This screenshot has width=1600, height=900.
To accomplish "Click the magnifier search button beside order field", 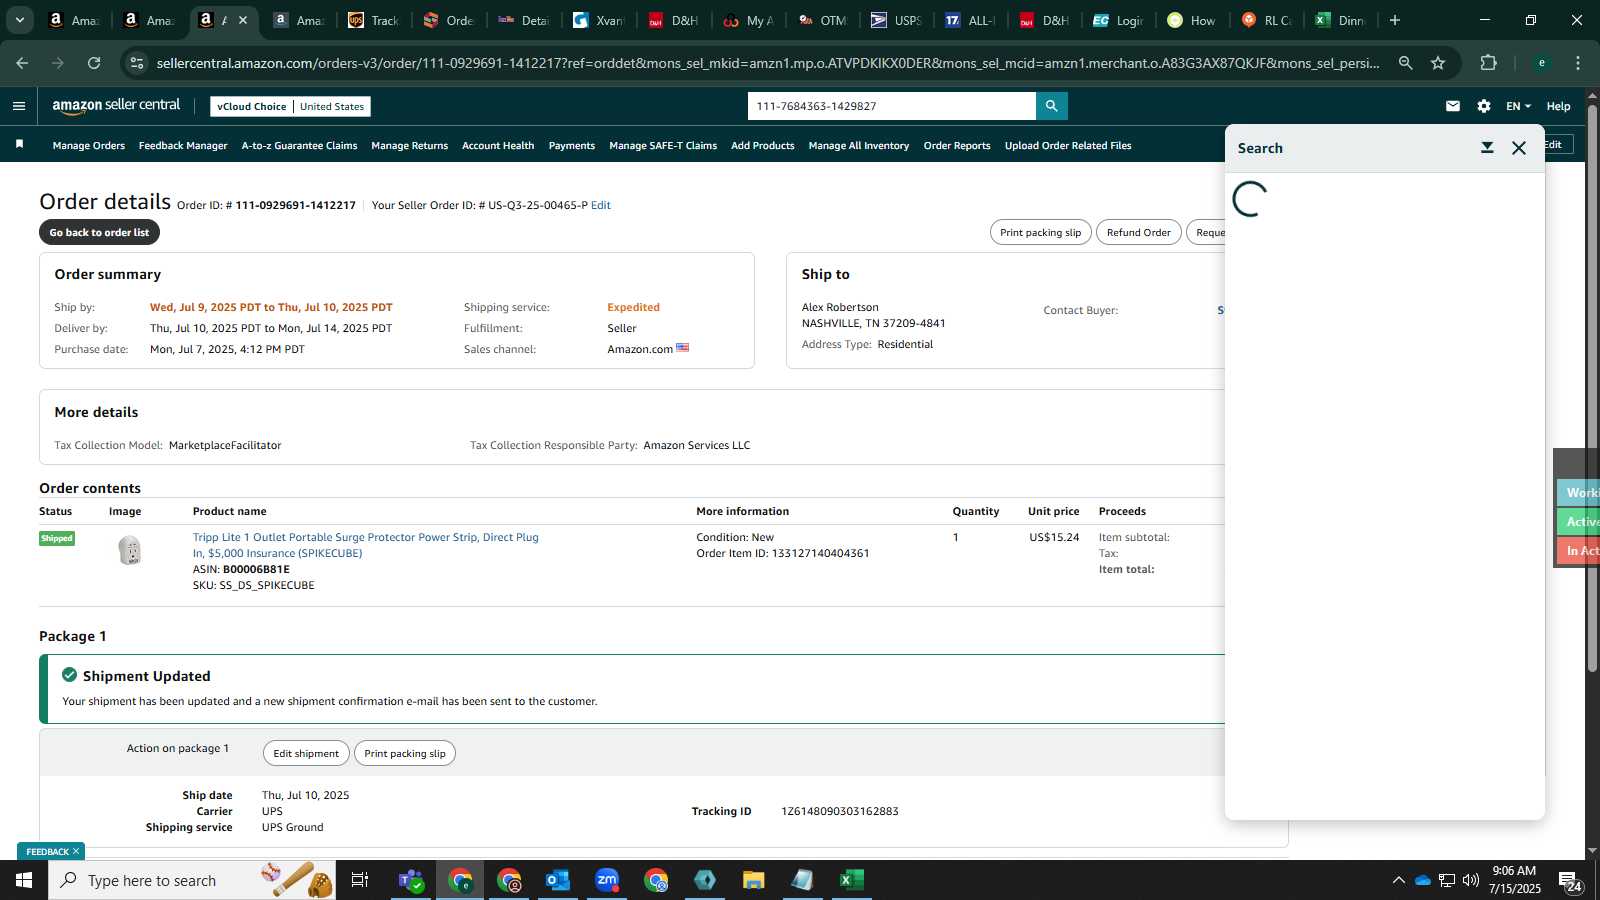I will tap(1051, 106).
